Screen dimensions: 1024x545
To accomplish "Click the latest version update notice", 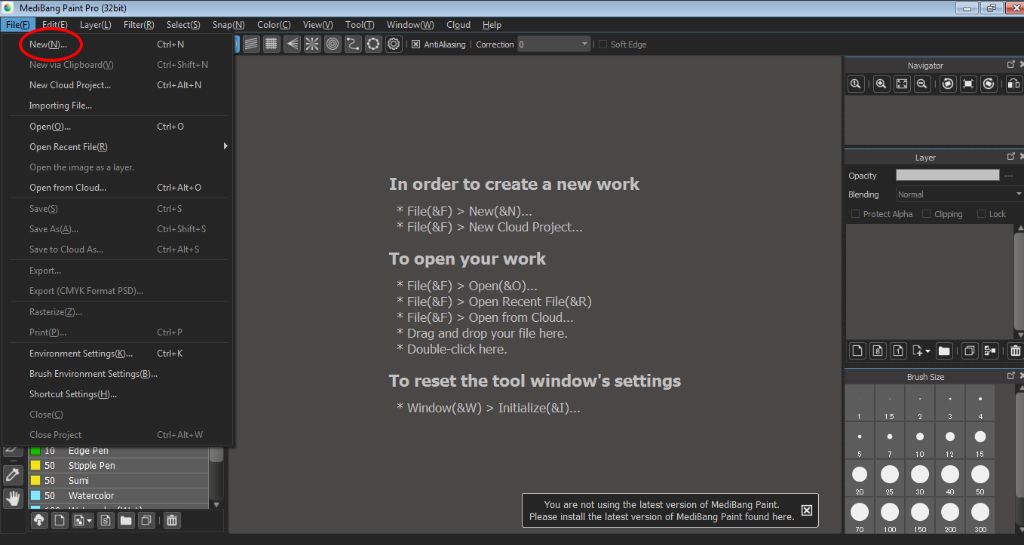I will click(662, 510).
